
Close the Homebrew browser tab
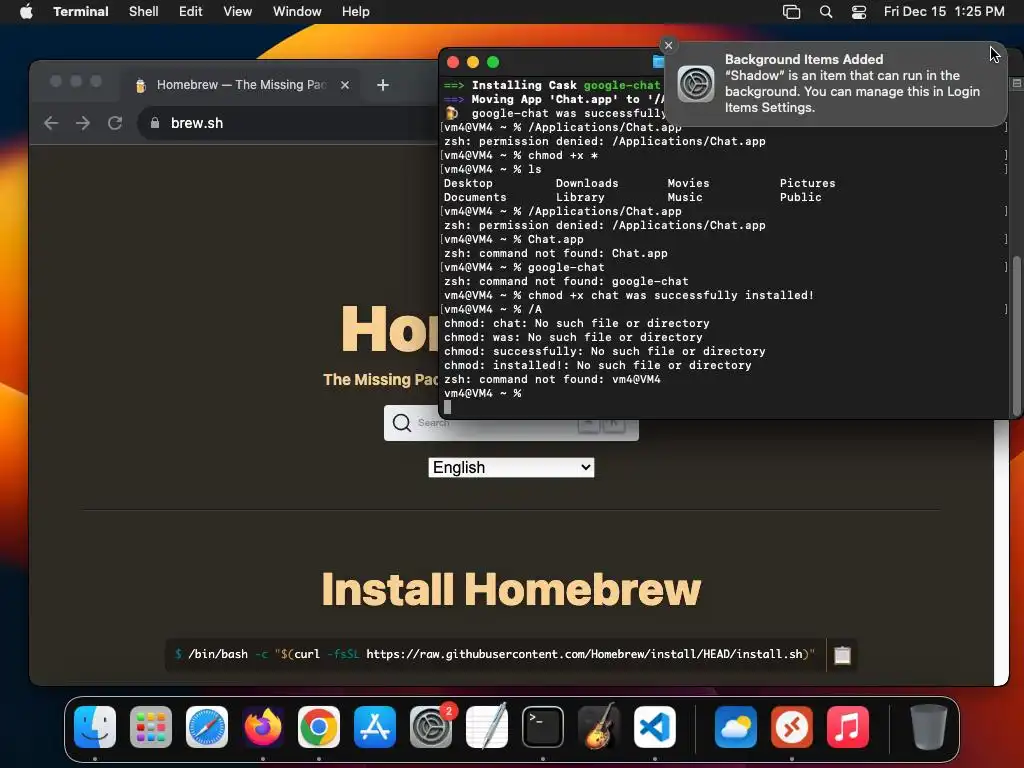click(x=345, y=85)
